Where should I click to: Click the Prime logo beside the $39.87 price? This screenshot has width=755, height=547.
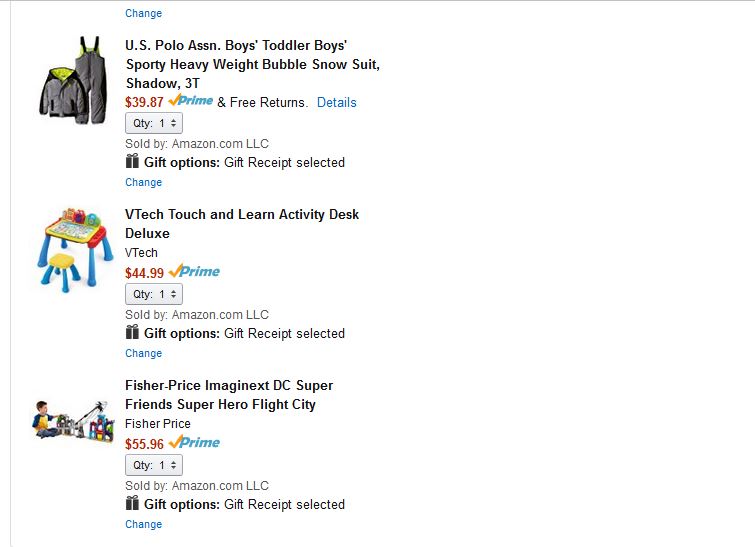click(191, 101)
